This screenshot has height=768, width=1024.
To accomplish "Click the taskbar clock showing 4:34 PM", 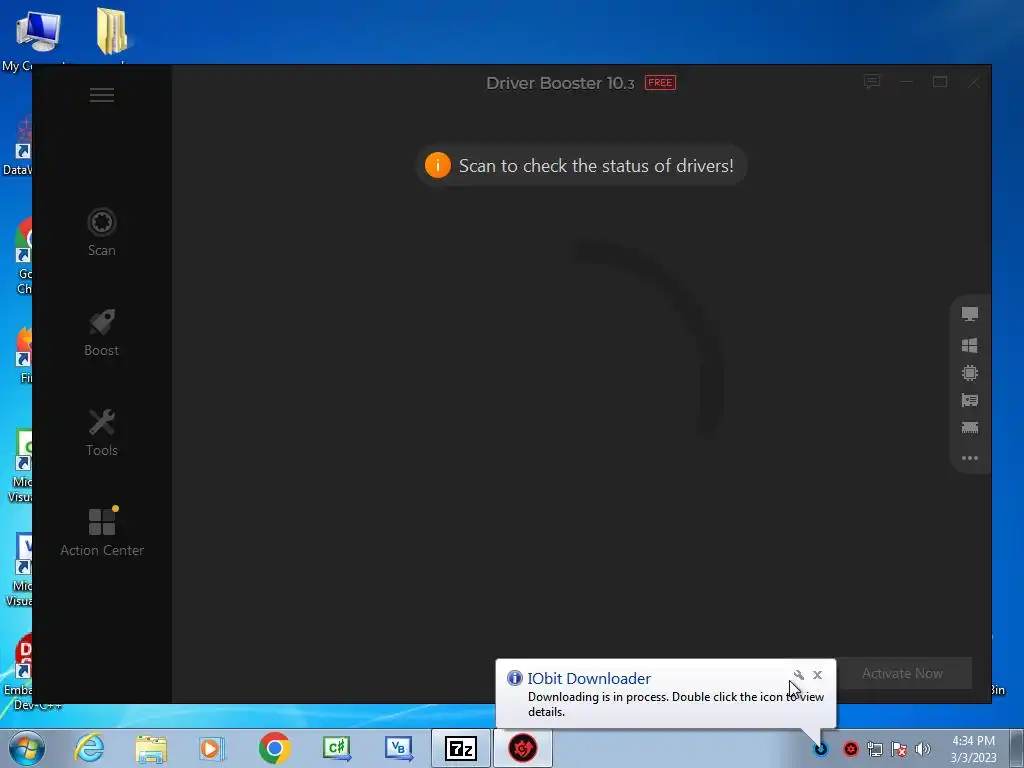I will click(x=973, y=749).
